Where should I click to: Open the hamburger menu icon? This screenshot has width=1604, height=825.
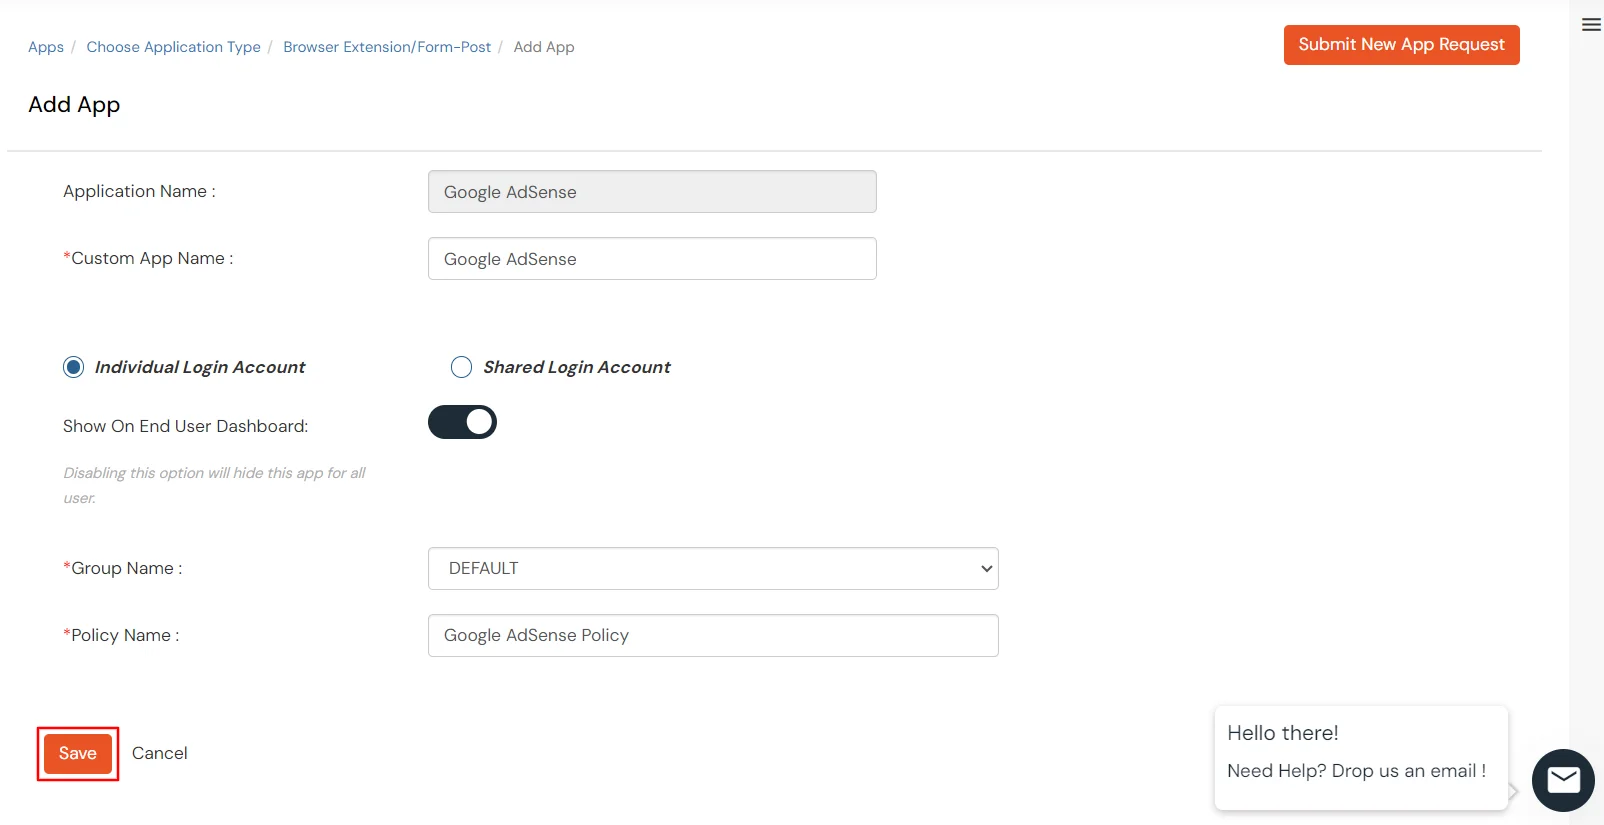click(1591, 25)
